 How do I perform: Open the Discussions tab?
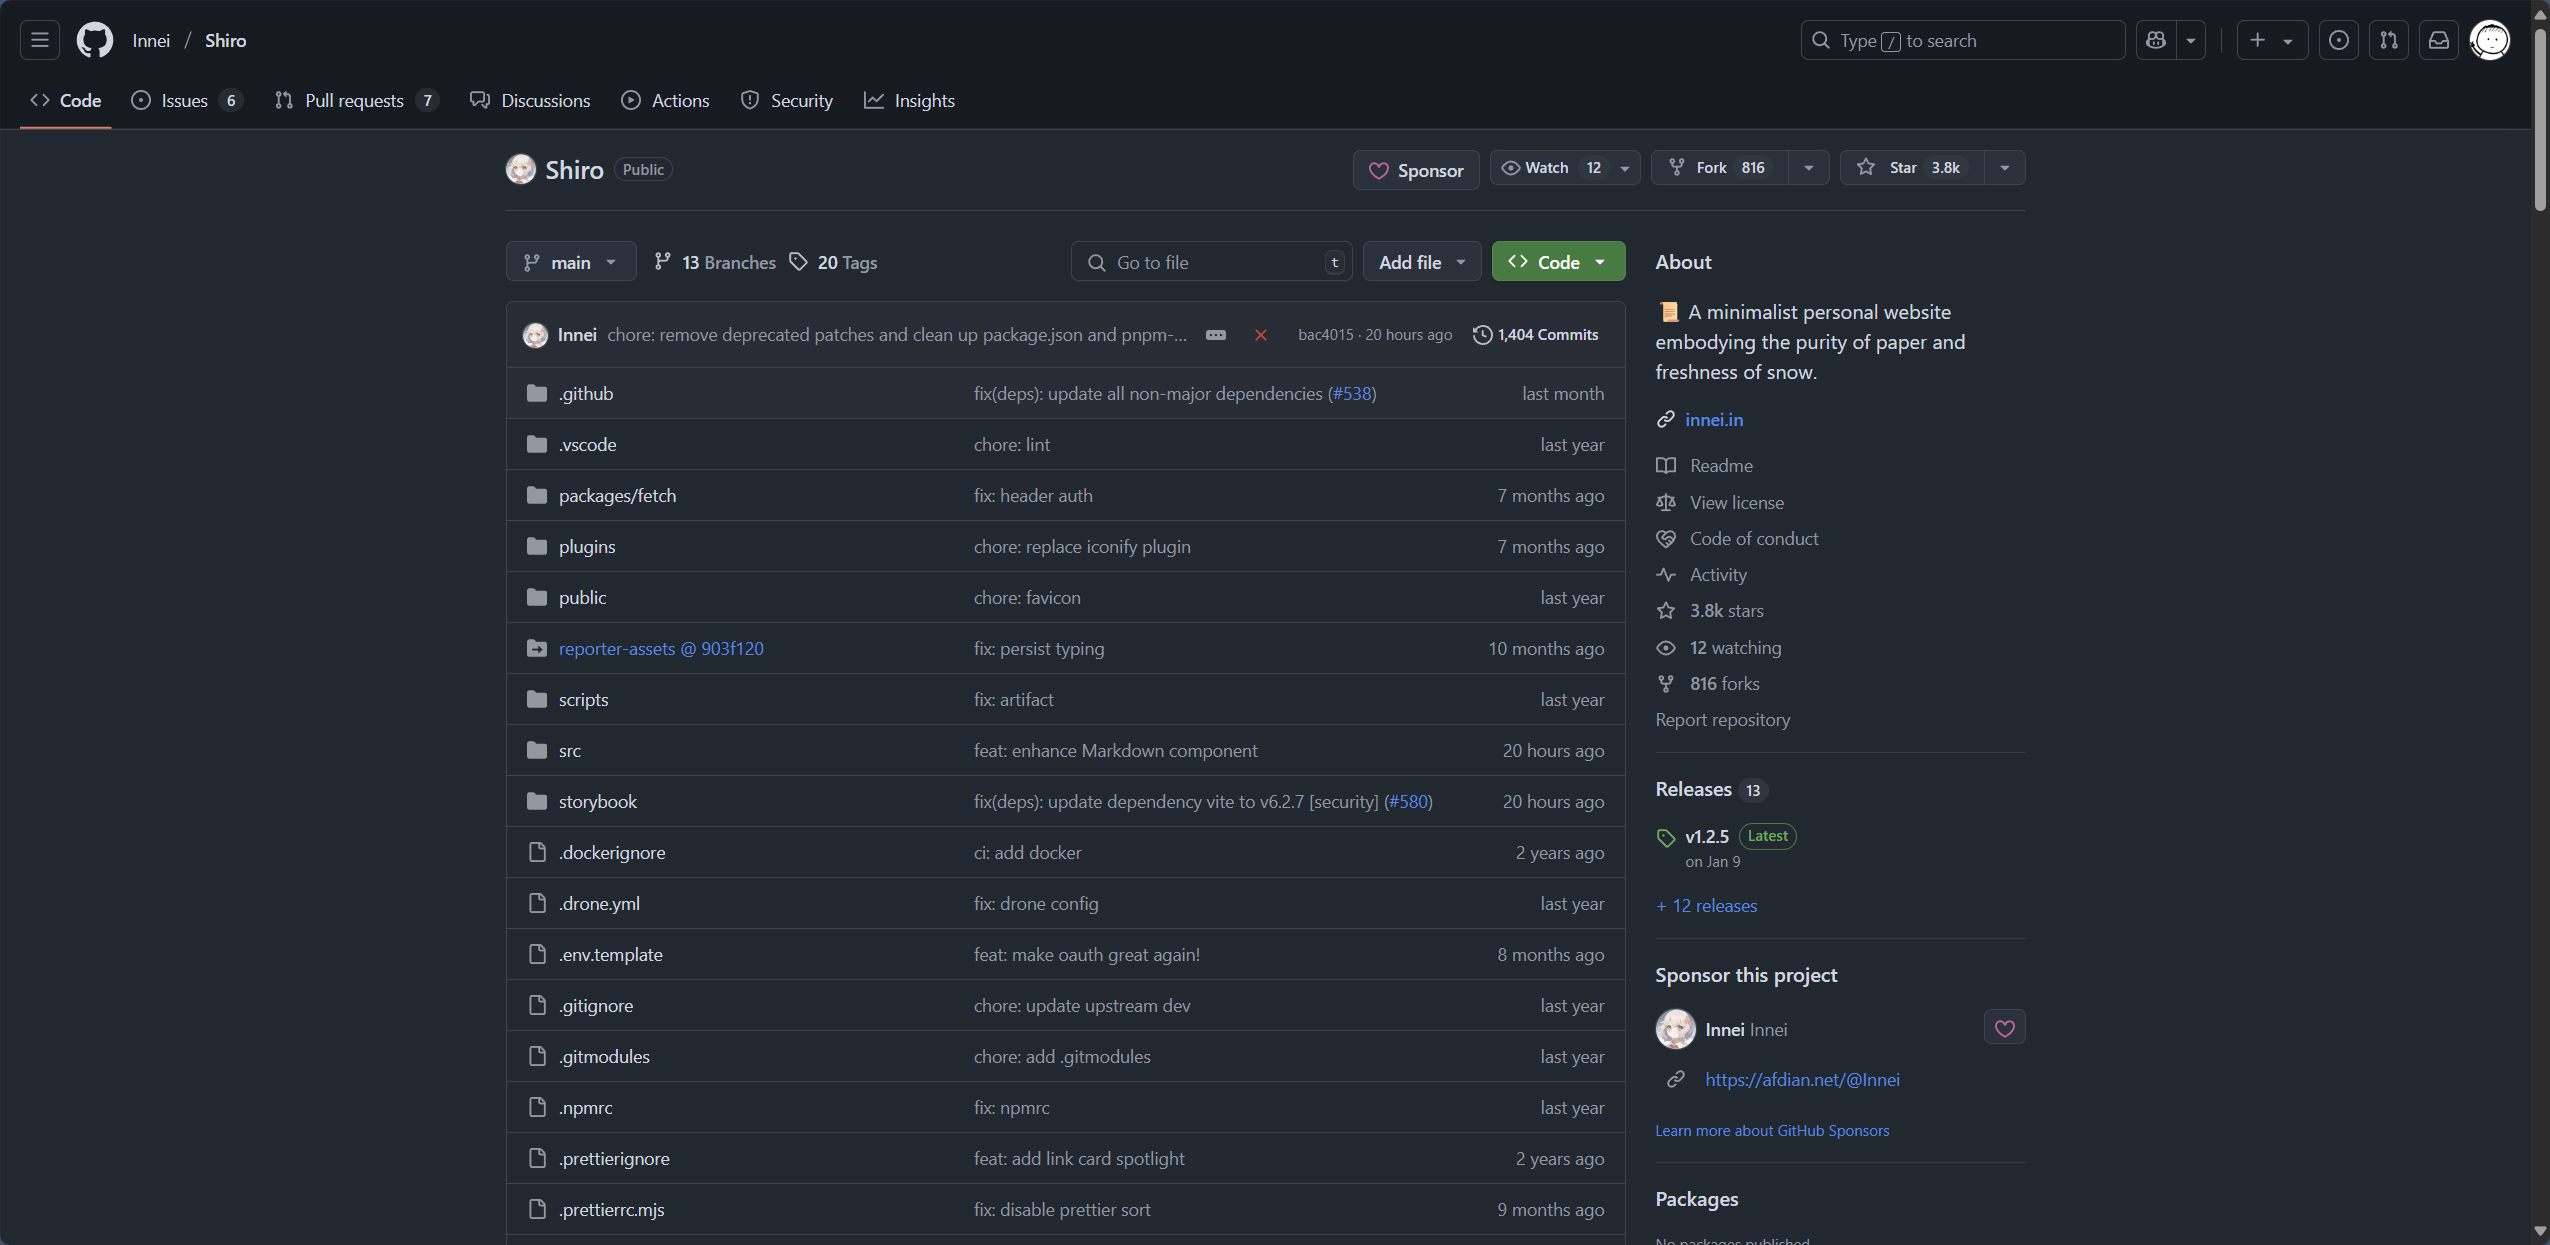(531, 100)
